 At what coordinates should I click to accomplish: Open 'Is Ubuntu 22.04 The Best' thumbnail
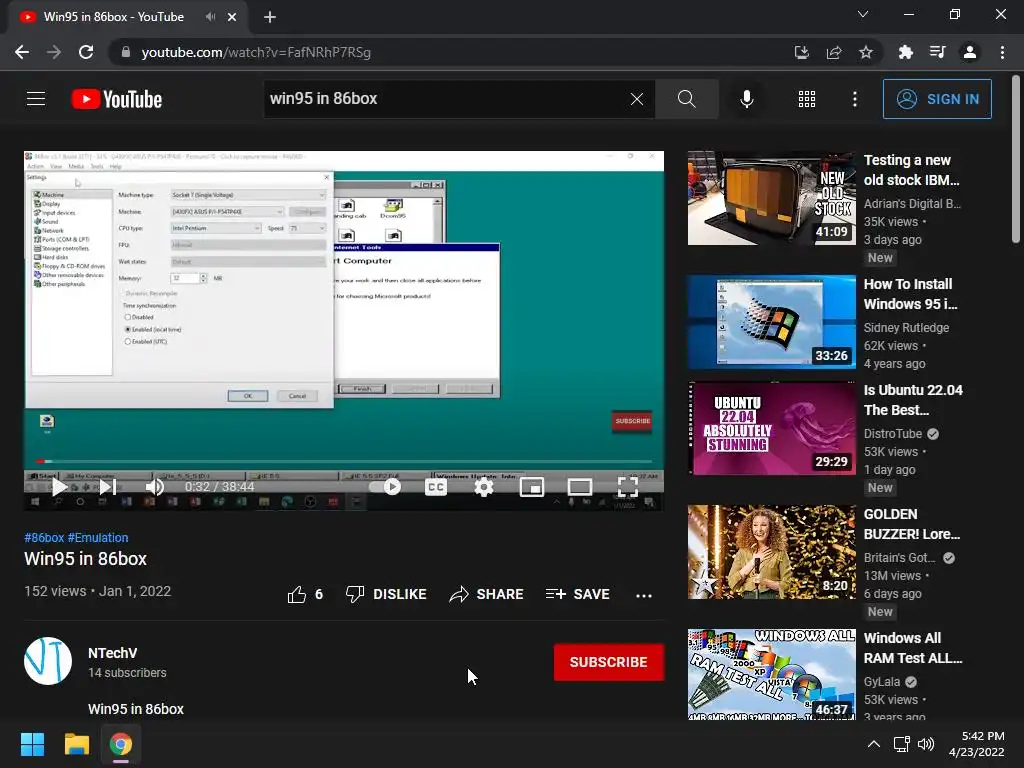771,428
